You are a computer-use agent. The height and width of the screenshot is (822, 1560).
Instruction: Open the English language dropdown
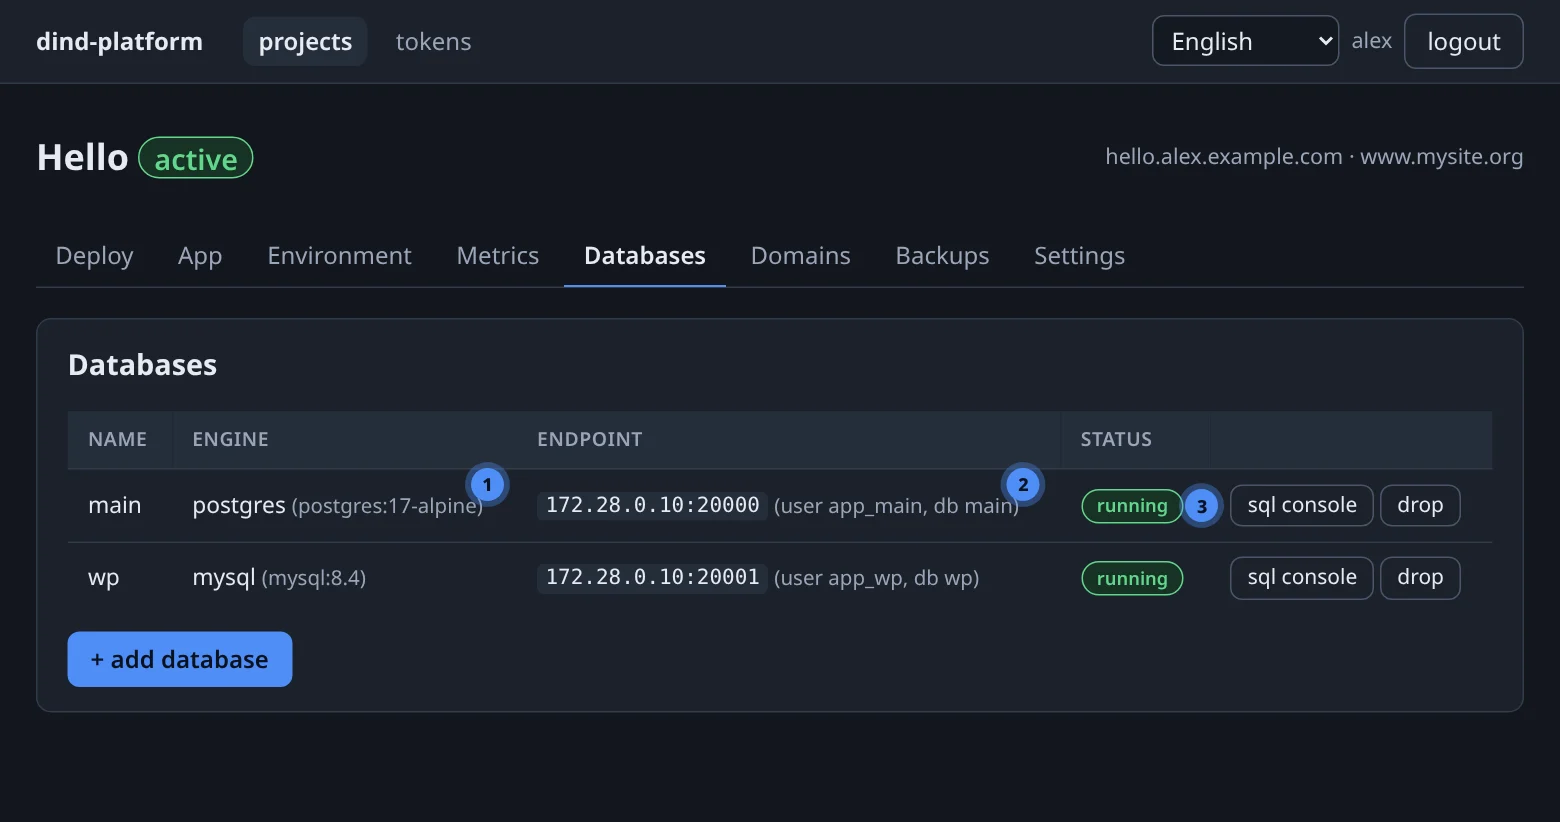(x=1245, y=41)
